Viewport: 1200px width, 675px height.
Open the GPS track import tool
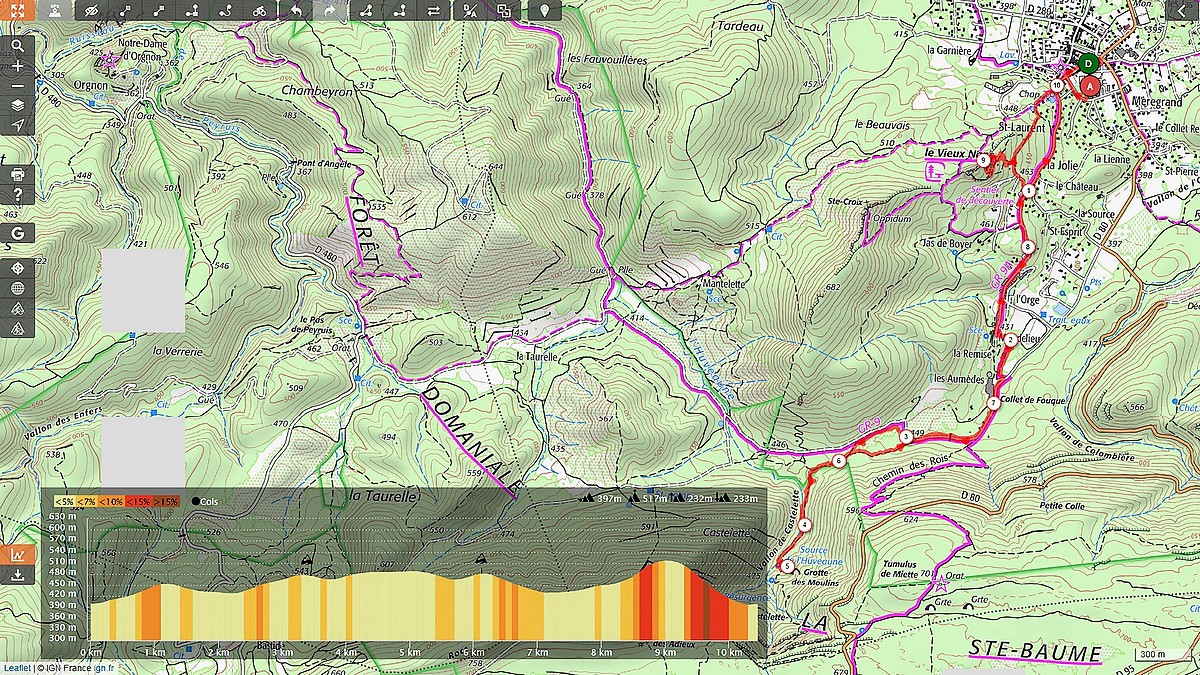(x=56, y=11)
